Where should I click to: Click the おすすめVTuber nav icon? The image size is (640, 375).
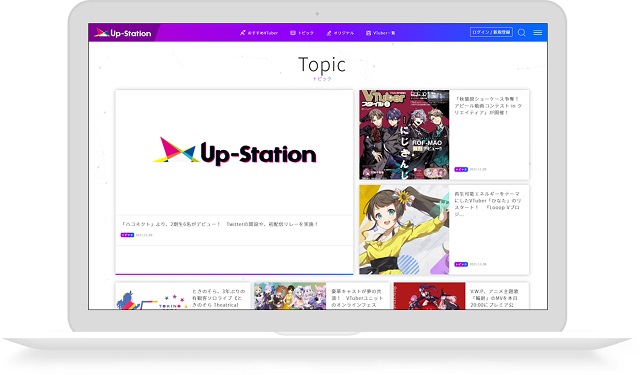(242, 33)
